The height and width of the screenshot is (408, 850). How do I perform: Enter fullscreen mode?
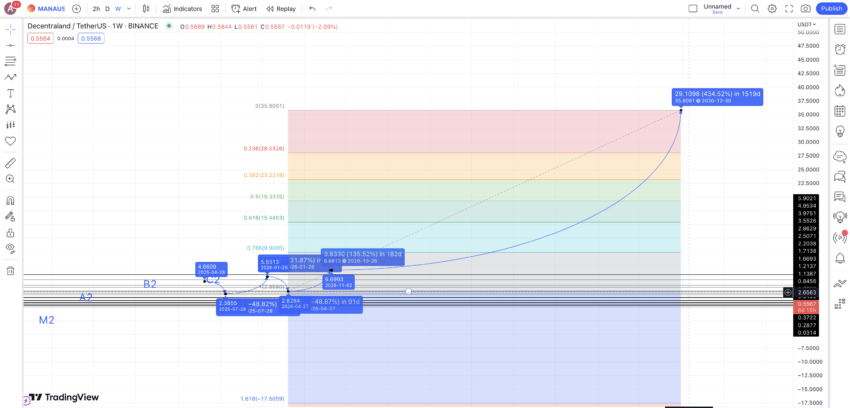(789, 8)
